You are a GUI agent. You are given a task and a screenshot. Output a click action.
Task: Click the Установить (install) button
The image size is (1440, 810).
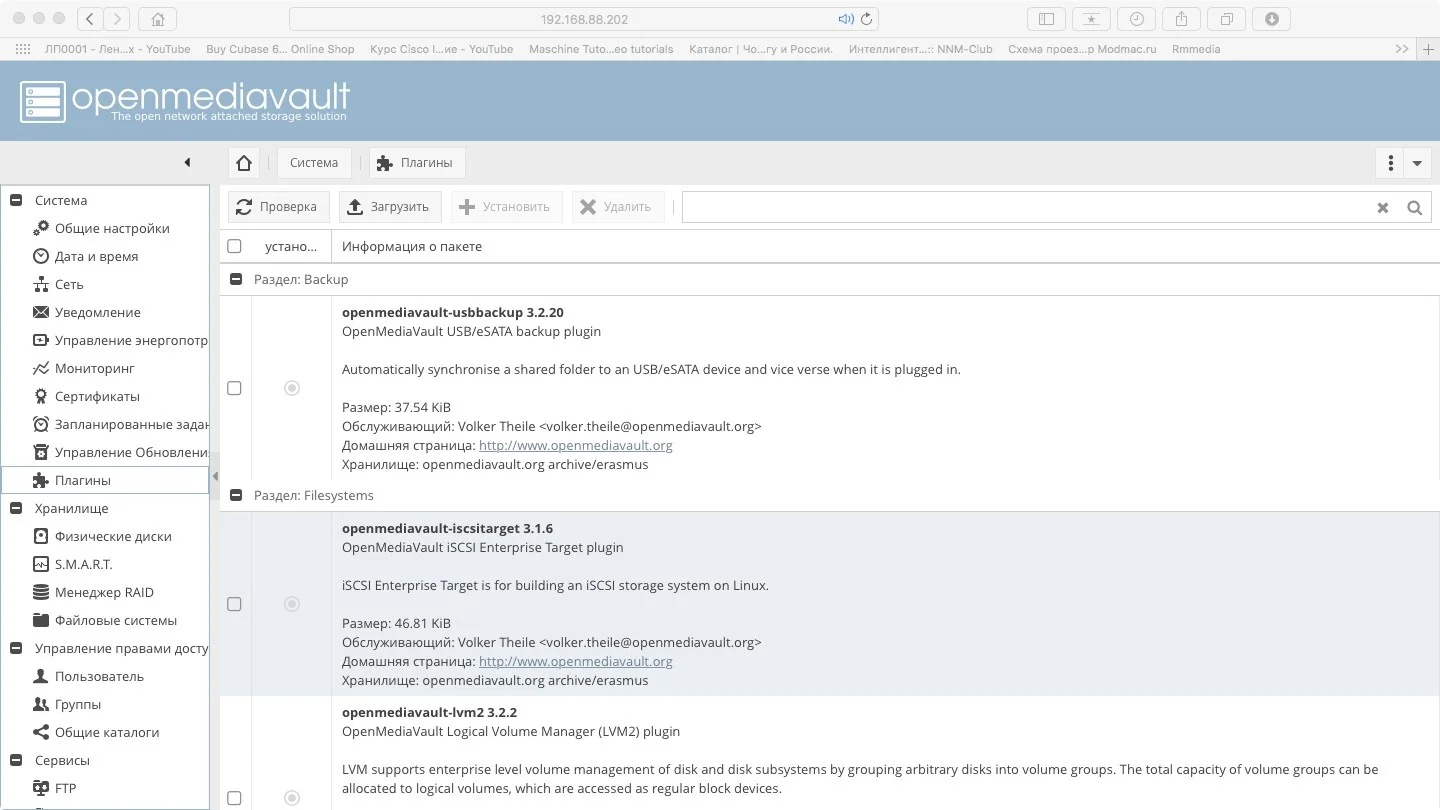coord(506,207)
